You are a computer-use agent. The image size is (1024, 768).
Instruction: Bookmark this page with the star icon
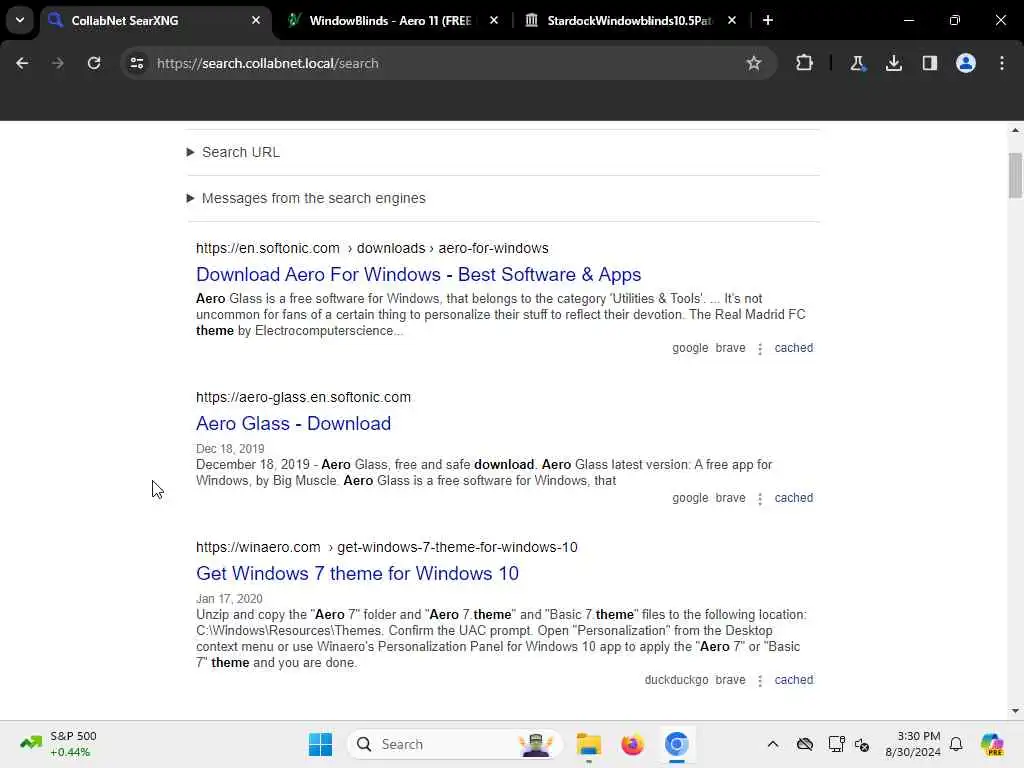pyautogui.click(x=754, y=63)
